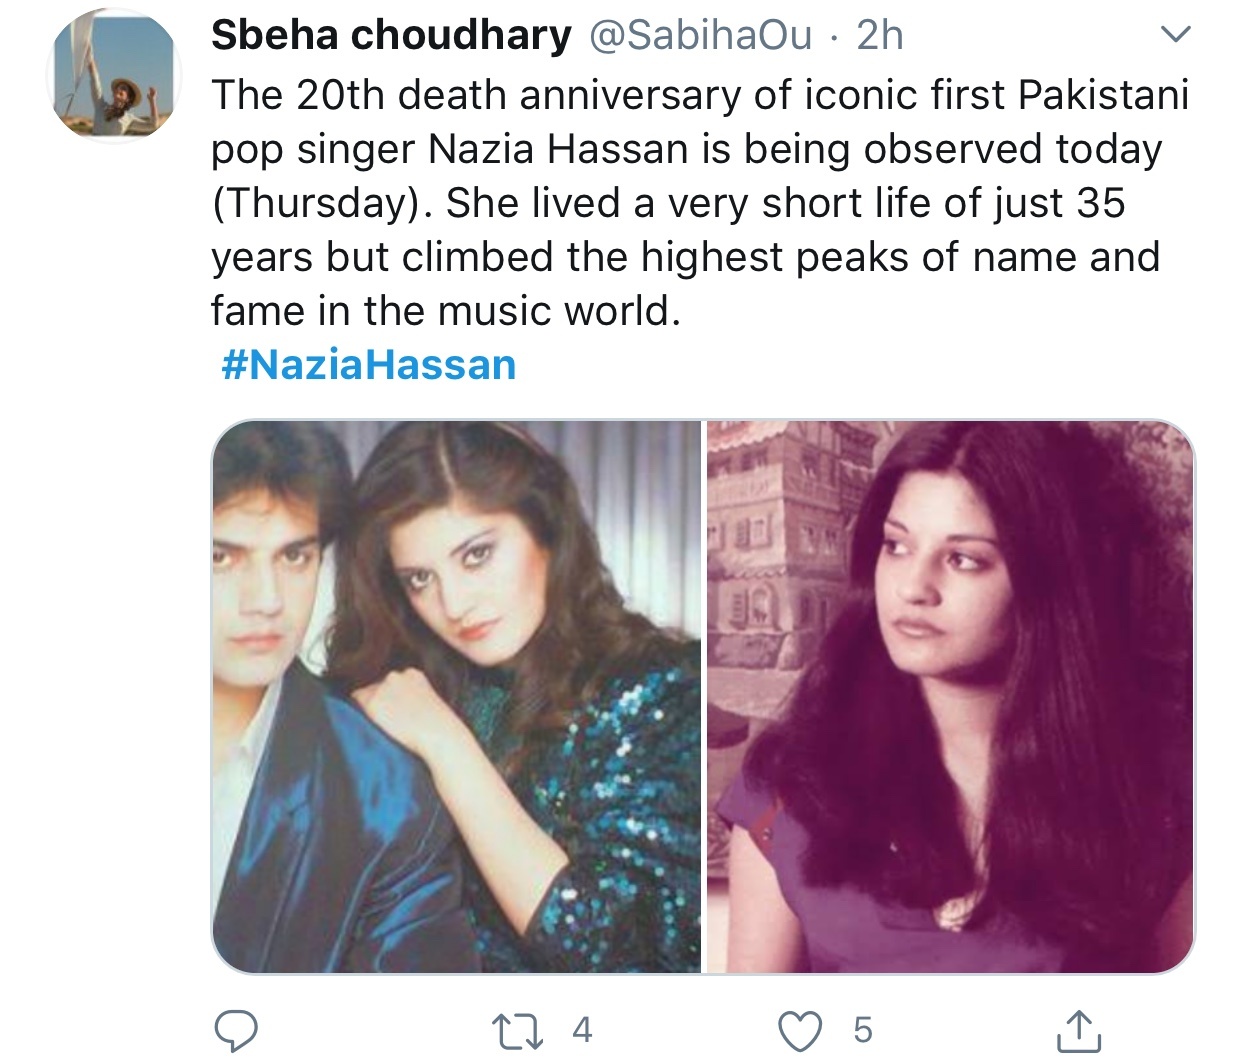Open the Sbeha choudhary display name
The image size is (1242, 1062).
coord(391,35)
